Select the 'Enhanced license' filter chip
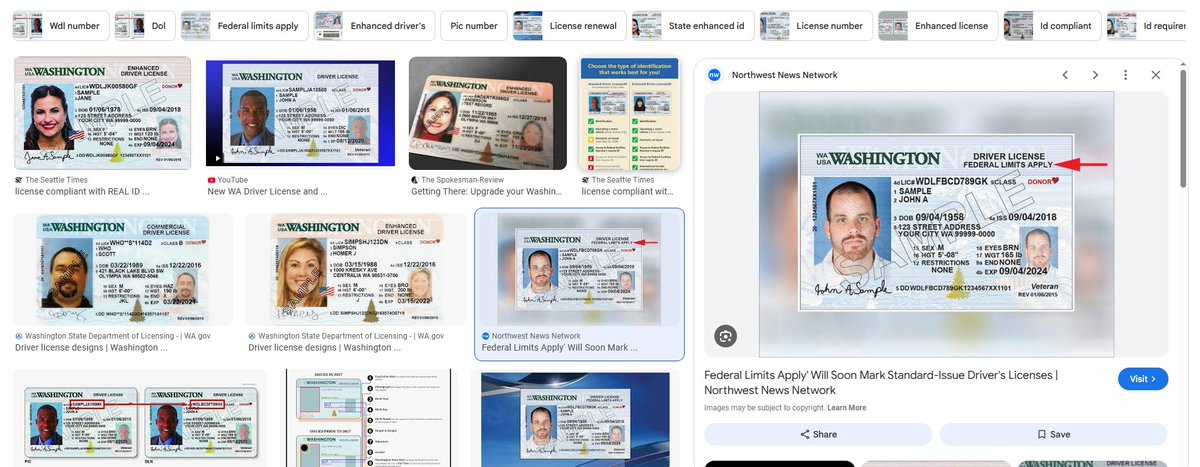 [937, 26]
